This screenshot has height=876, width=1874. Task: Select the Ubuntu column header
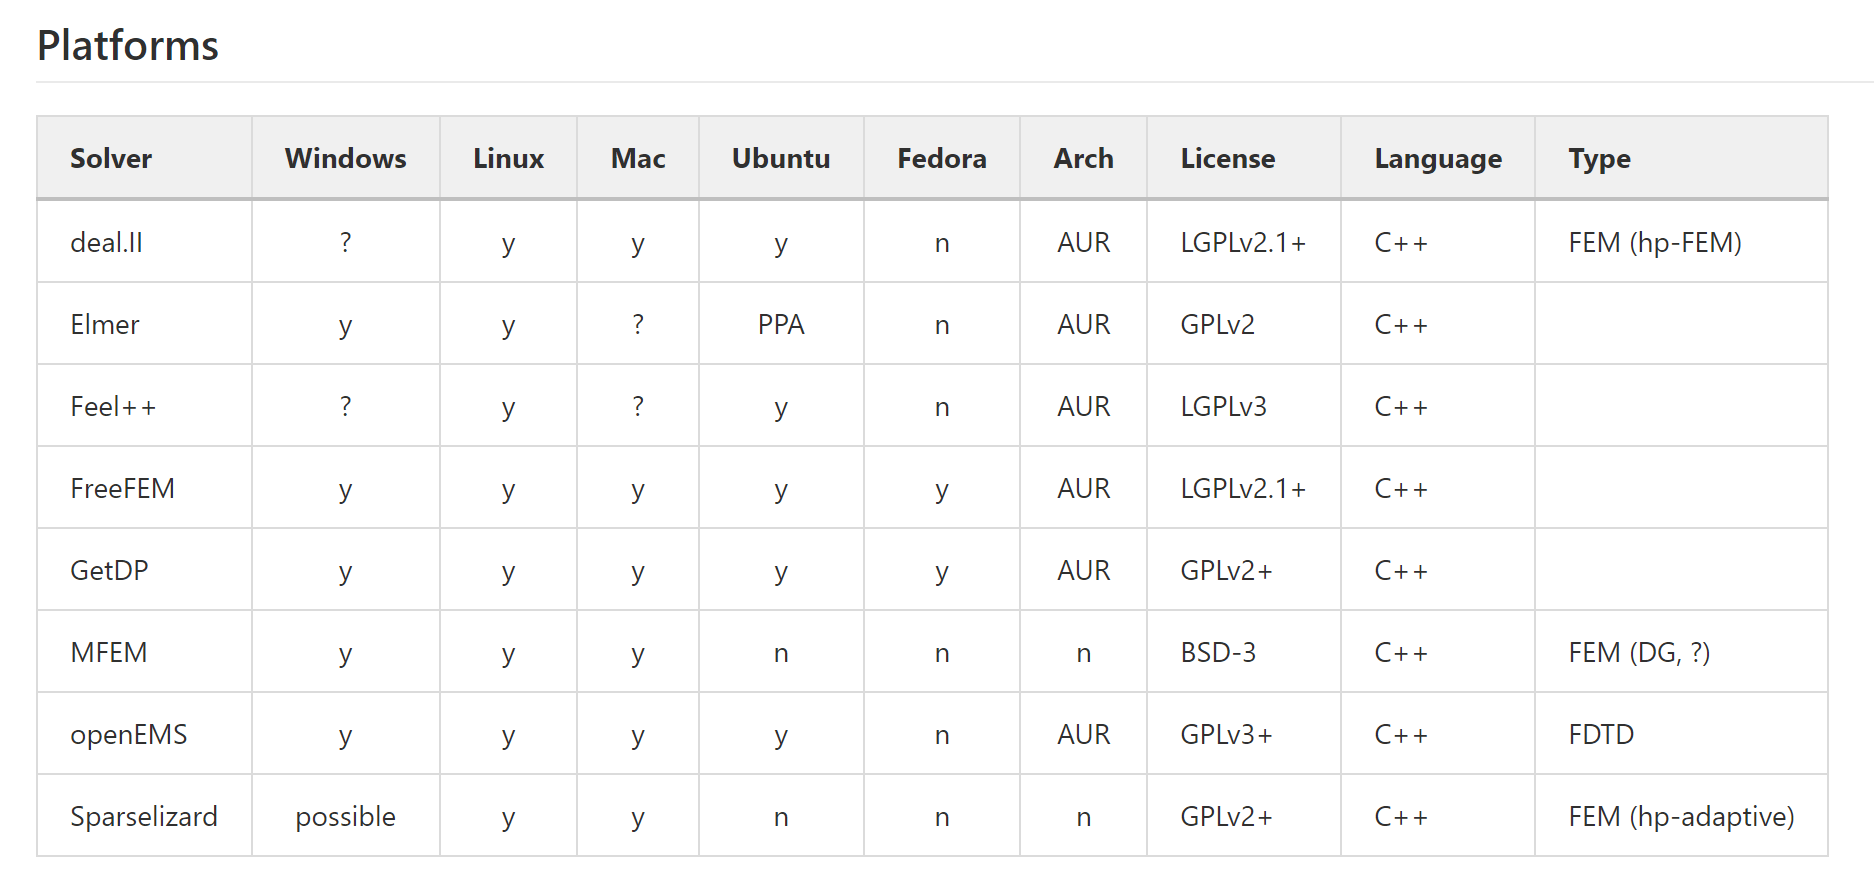click(781, 159)
